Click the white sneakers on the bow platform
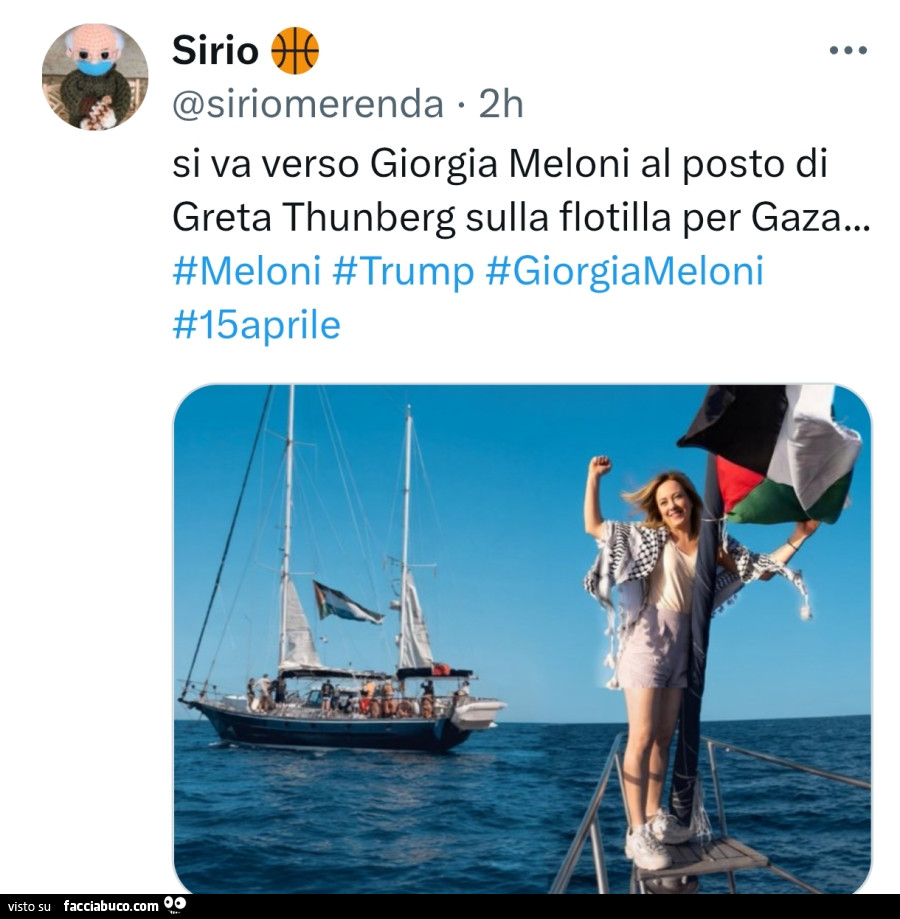Screen dimensions: 900x919 click(660, 838)
